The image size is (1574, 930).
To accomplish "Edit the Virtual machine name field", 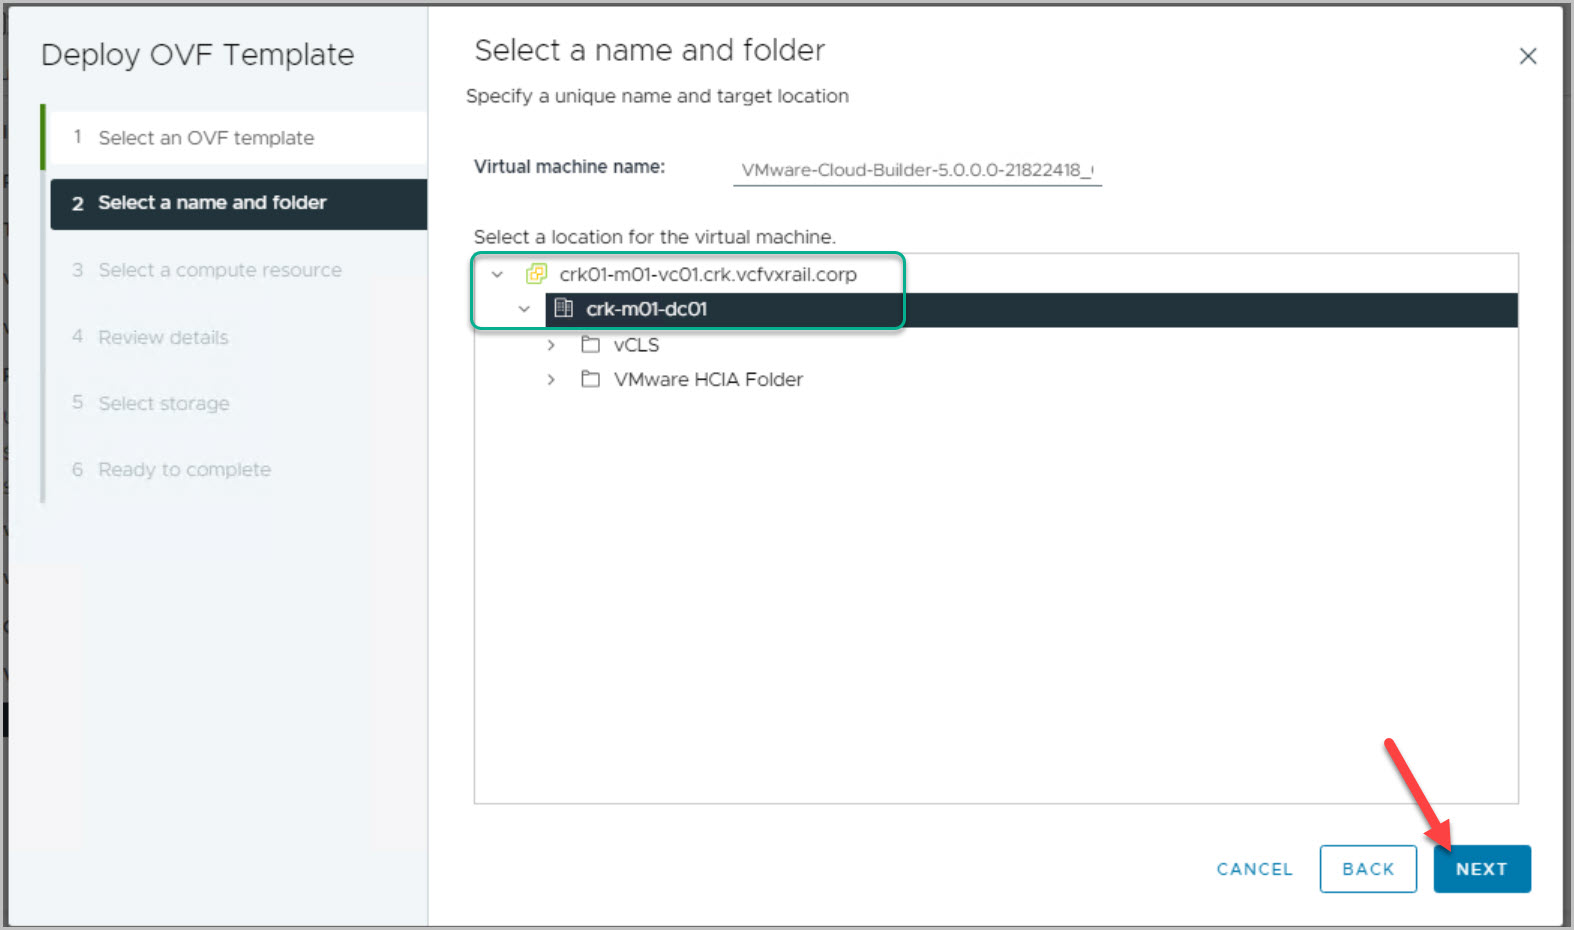I will tap(916, 170).
